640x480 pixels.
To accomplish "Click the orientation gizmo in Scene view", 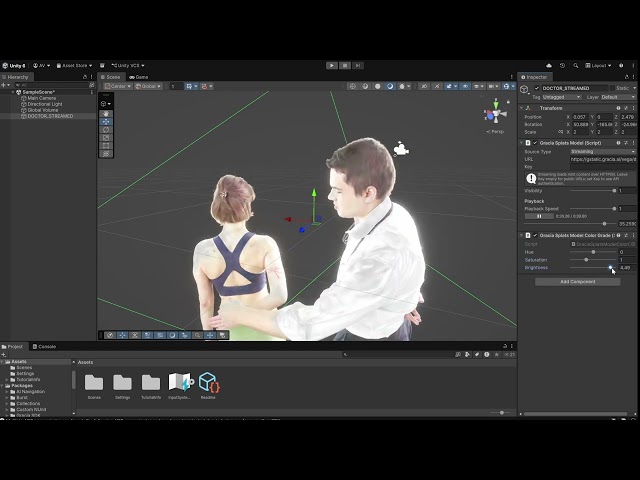I will [495, 113].
